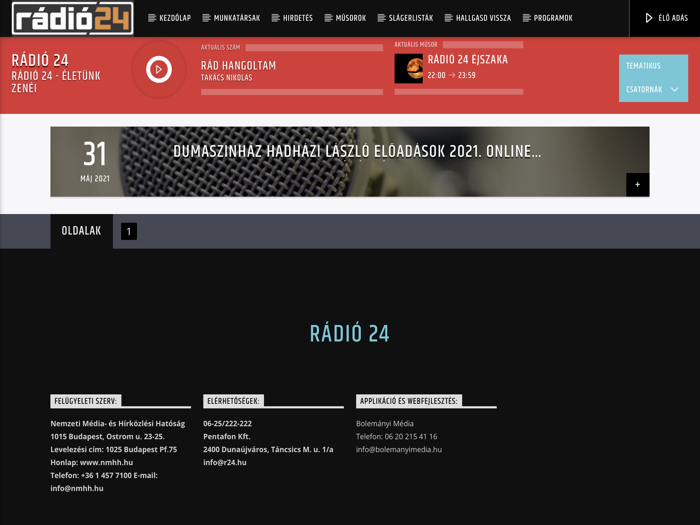700x525 pixels.
Task: Click the address 2400 Dunaújváros, Táncsics M. u. 1/a
Action: pos(268,450)
